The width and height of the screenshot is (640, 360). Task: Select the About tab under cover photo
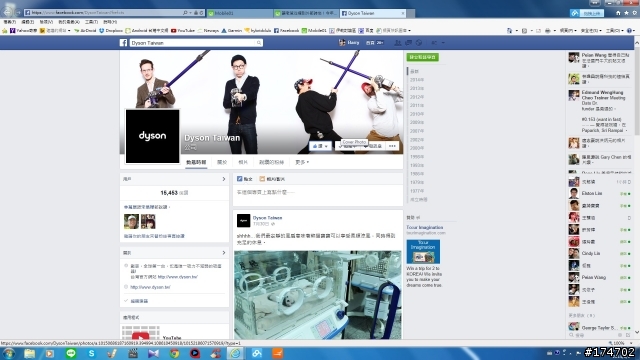(x=222, y=162)
